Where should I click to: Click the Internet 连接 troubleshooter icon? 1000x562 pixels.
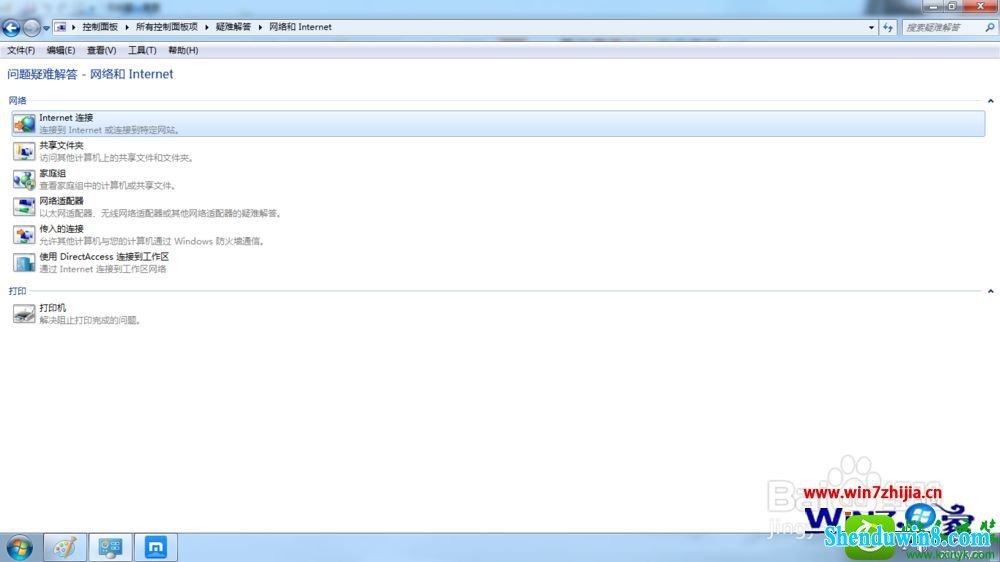pos(24,123)
